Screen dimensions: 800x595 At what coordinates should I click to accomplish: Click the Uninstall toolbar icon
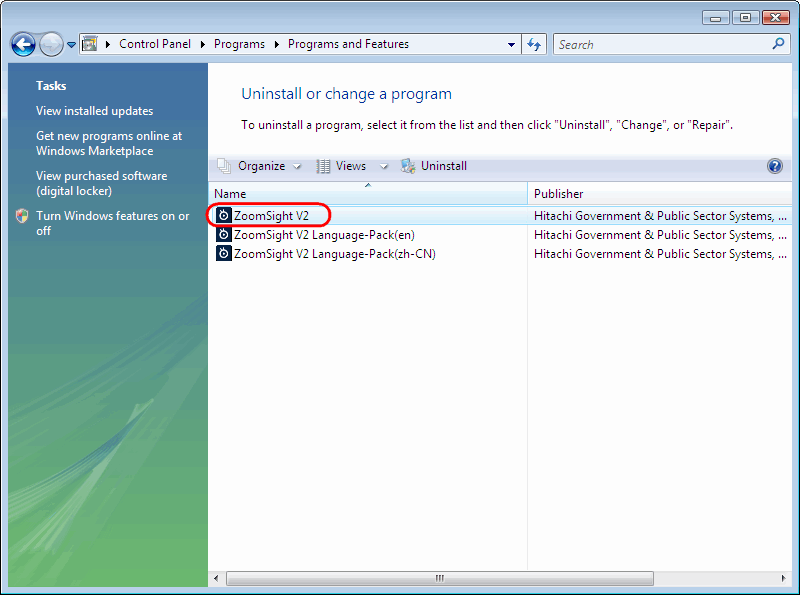[408, 166]
